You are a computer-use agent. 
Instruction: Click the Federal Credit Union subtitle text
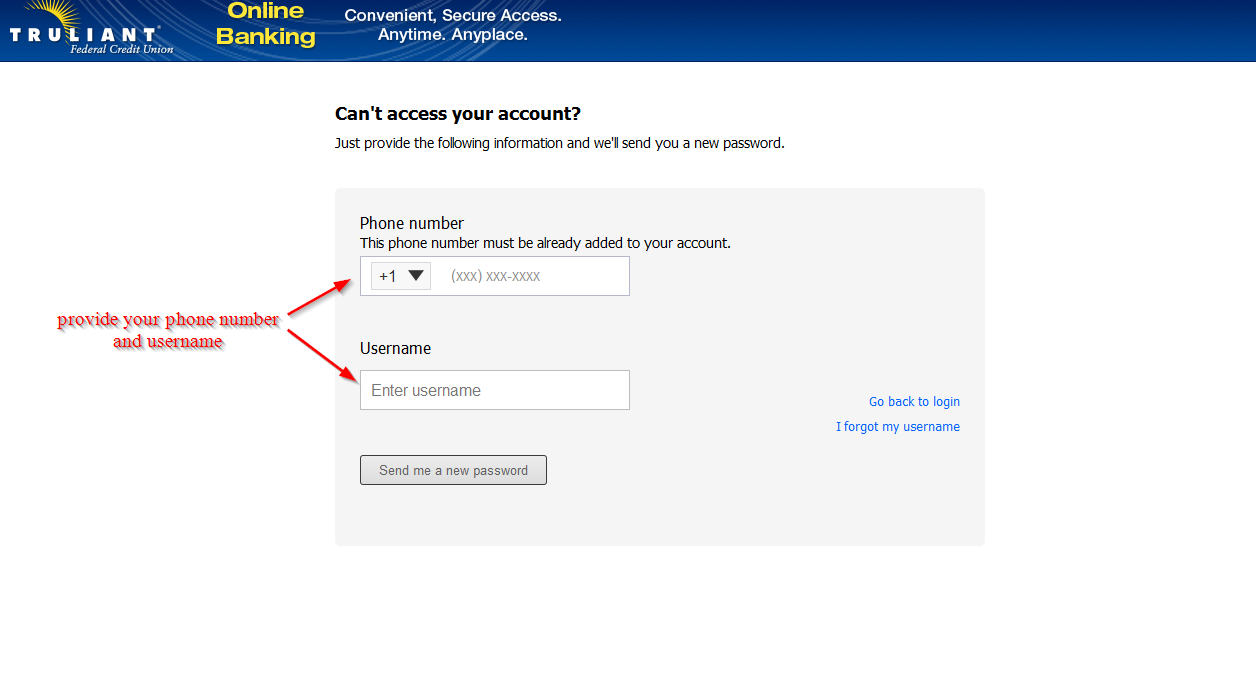tap(122, 49)
